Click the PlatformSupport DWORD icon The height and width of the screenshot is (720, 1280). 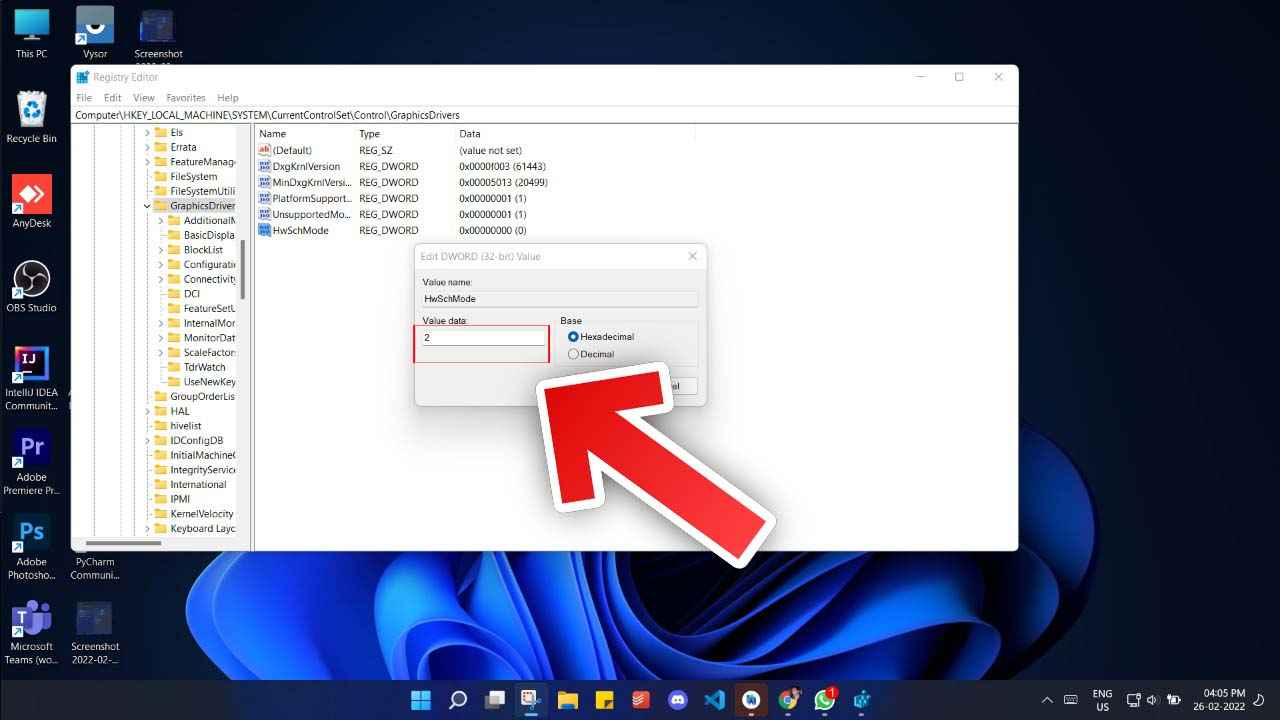pyautogui.click(x=265, y=198)
